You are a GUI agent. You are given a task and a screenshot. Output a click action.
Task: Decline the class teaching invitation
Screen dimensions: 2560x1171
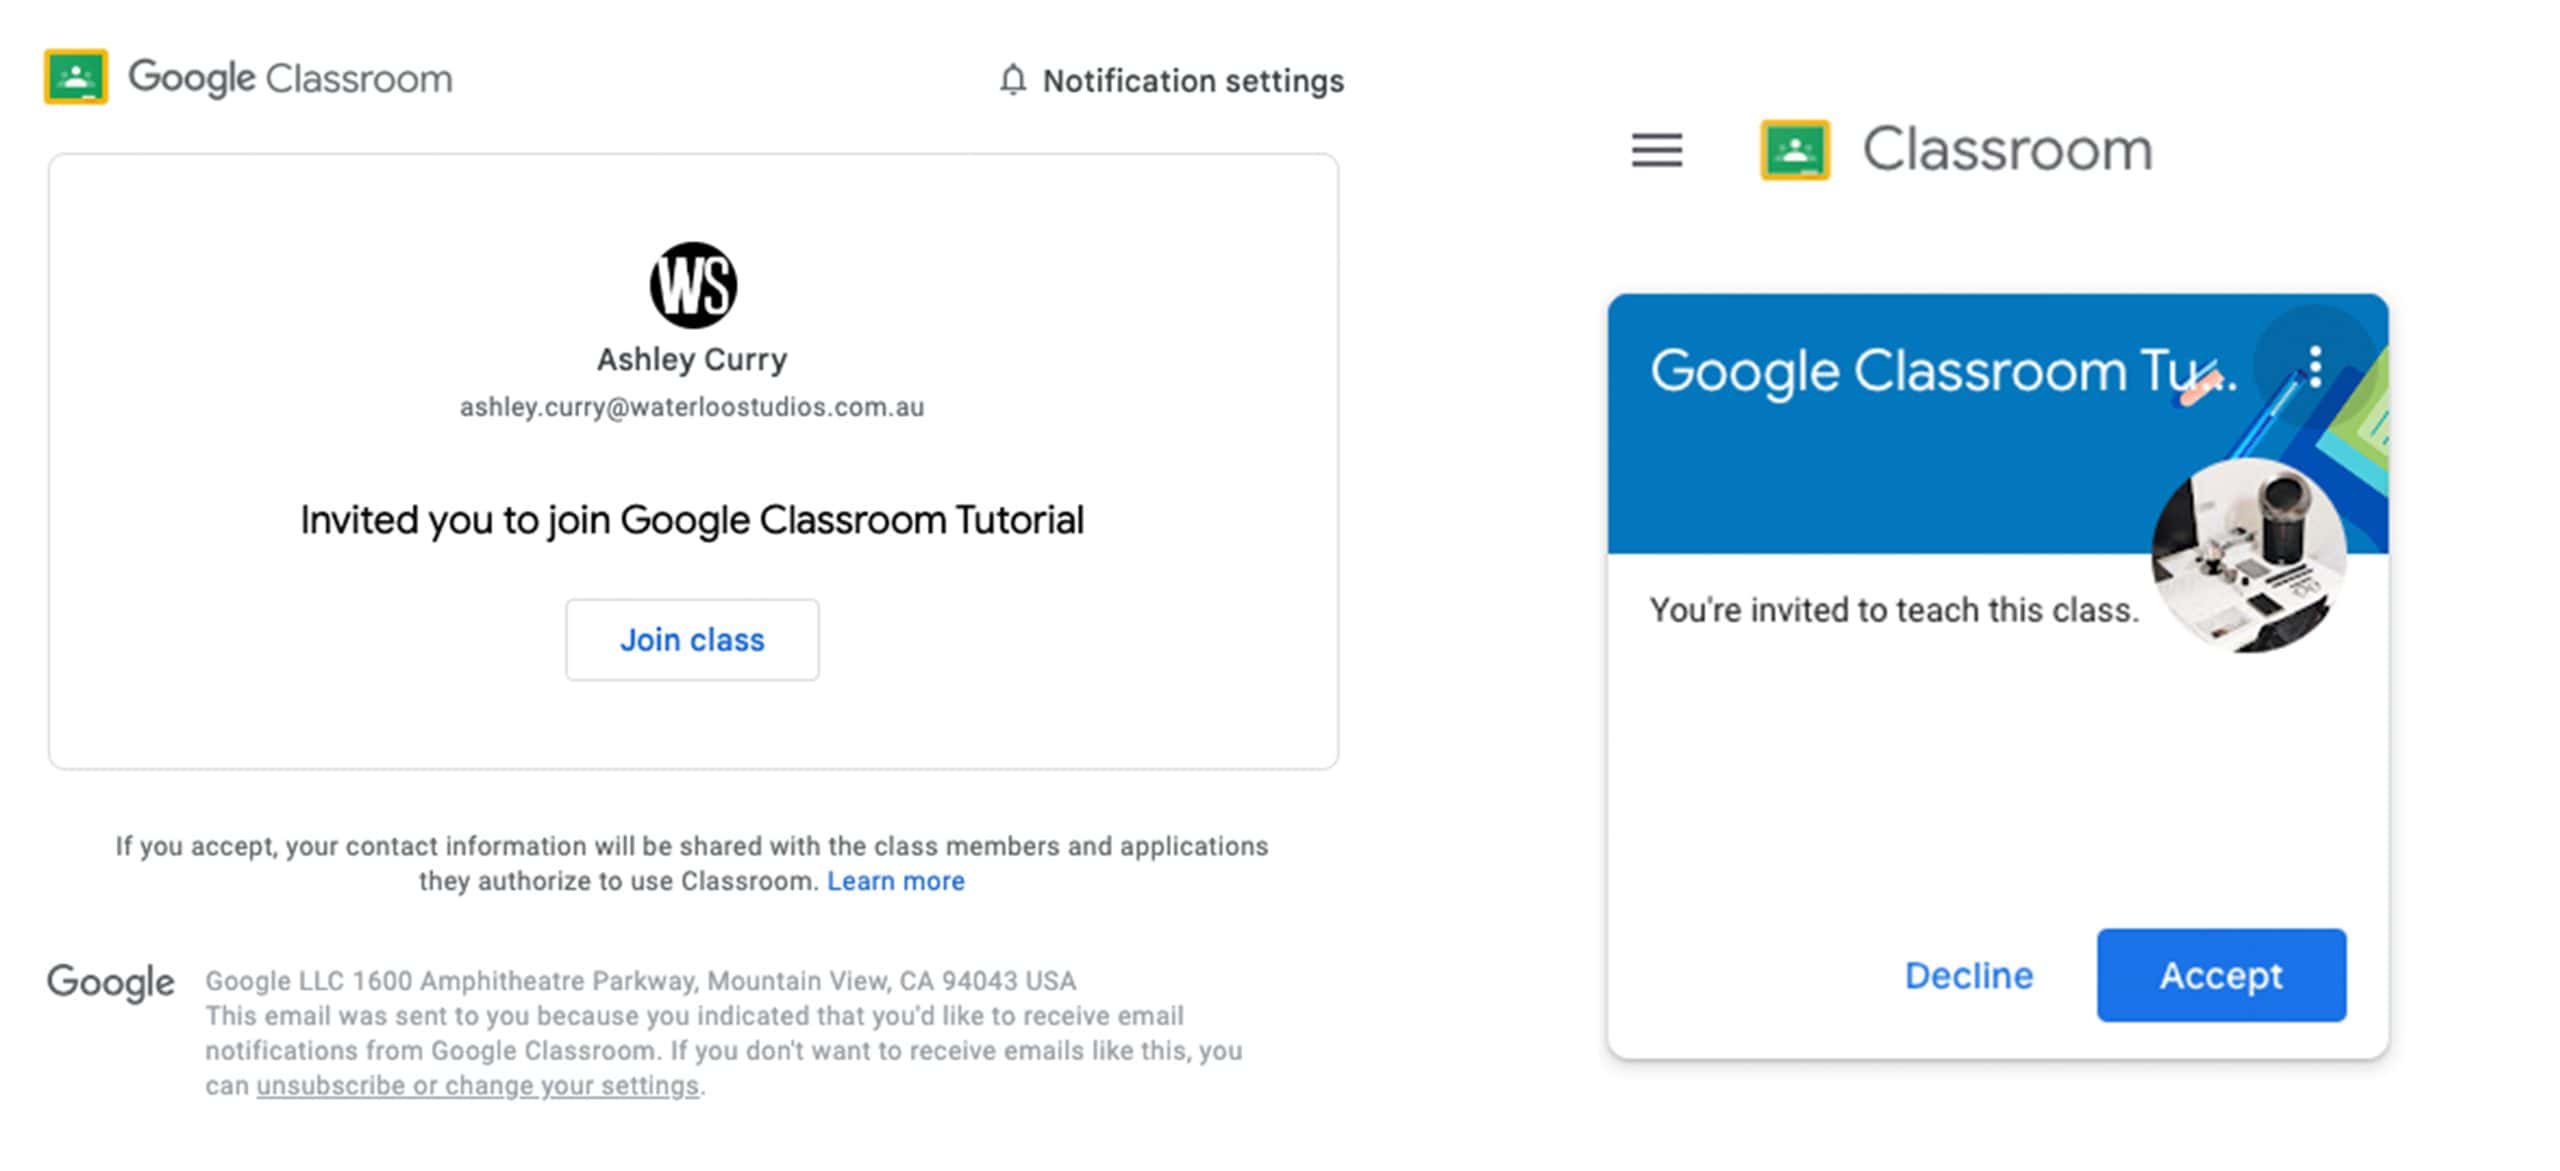pyautogui.click(x=1969, y=975)
